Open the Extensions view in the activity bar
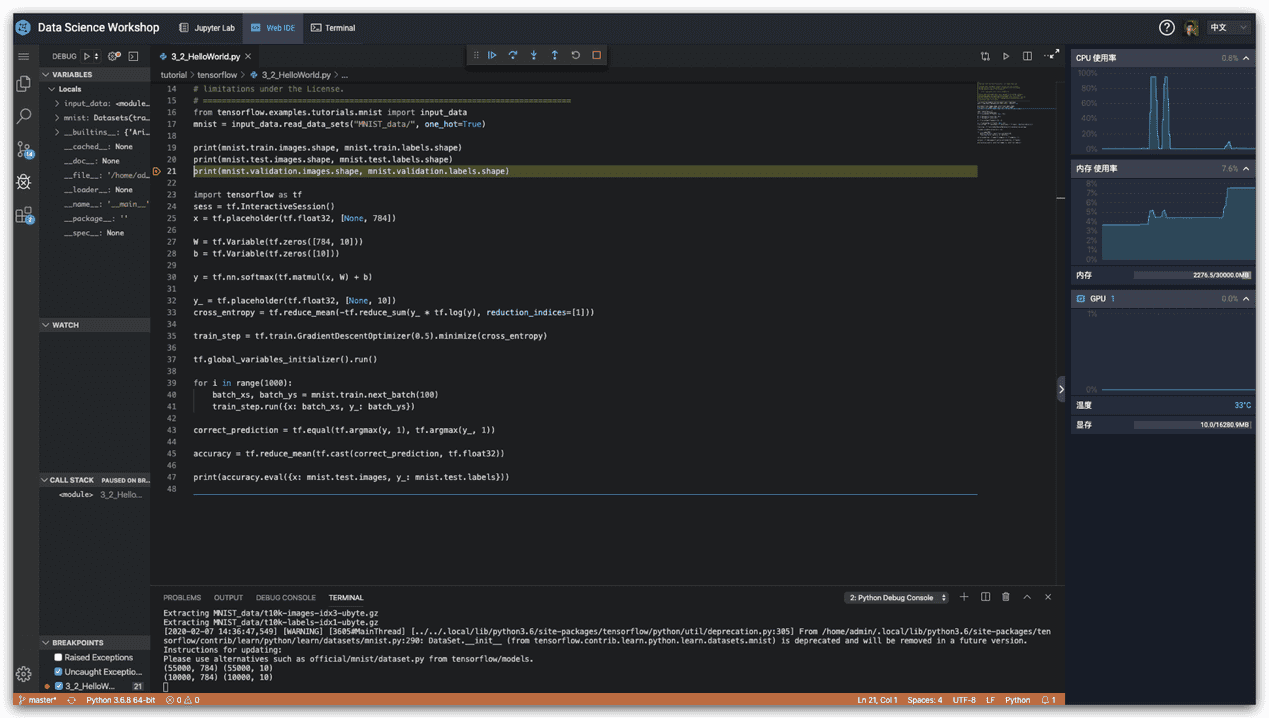The image size is (1269, 718). 24,215
